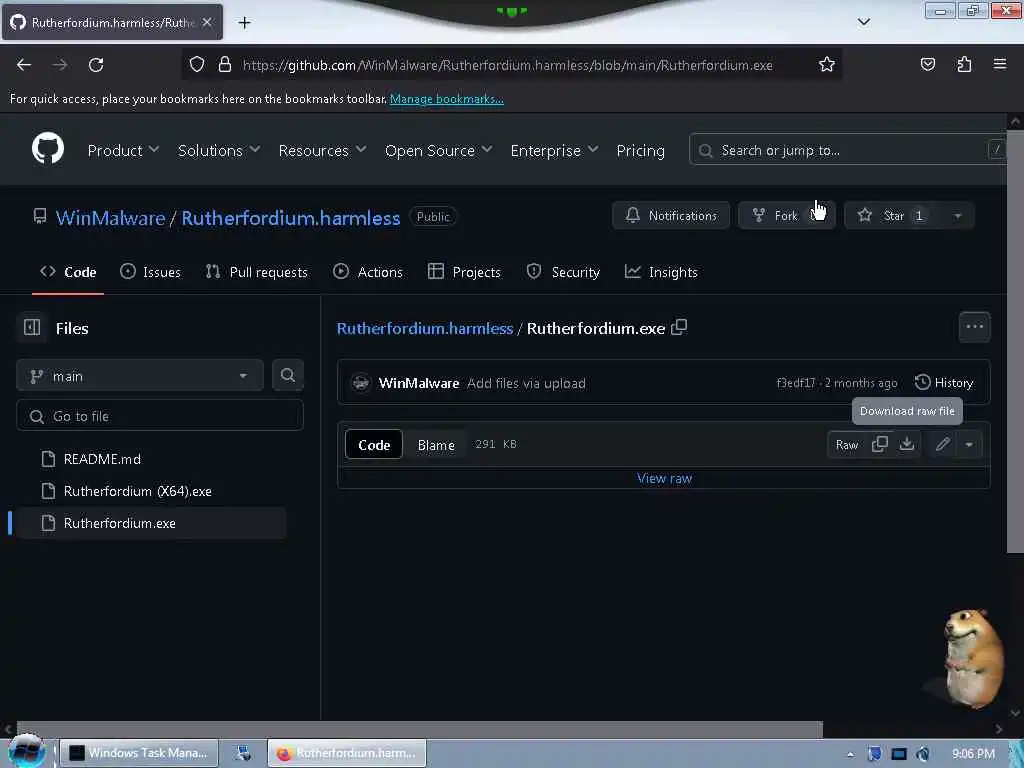The image size is (1024, 768).
Task: Expand Resources menu
Action: click(322, 150)
